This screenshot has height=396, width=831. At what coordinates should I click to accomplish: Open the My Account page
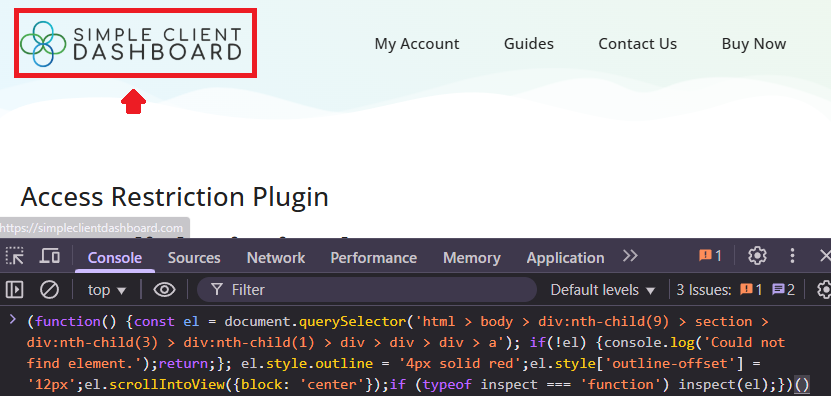pos(417,43)
